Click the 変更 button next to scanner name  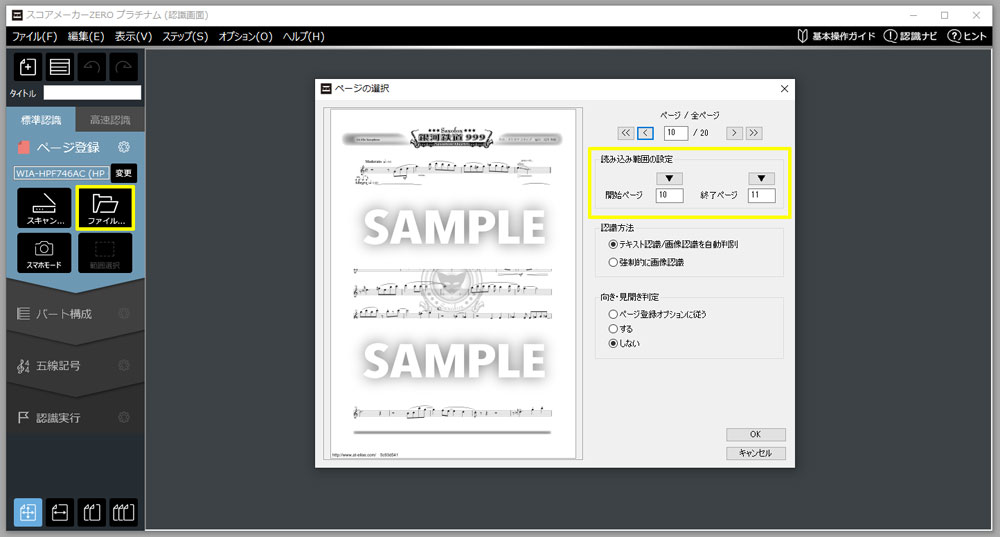(x=124, y=173)
